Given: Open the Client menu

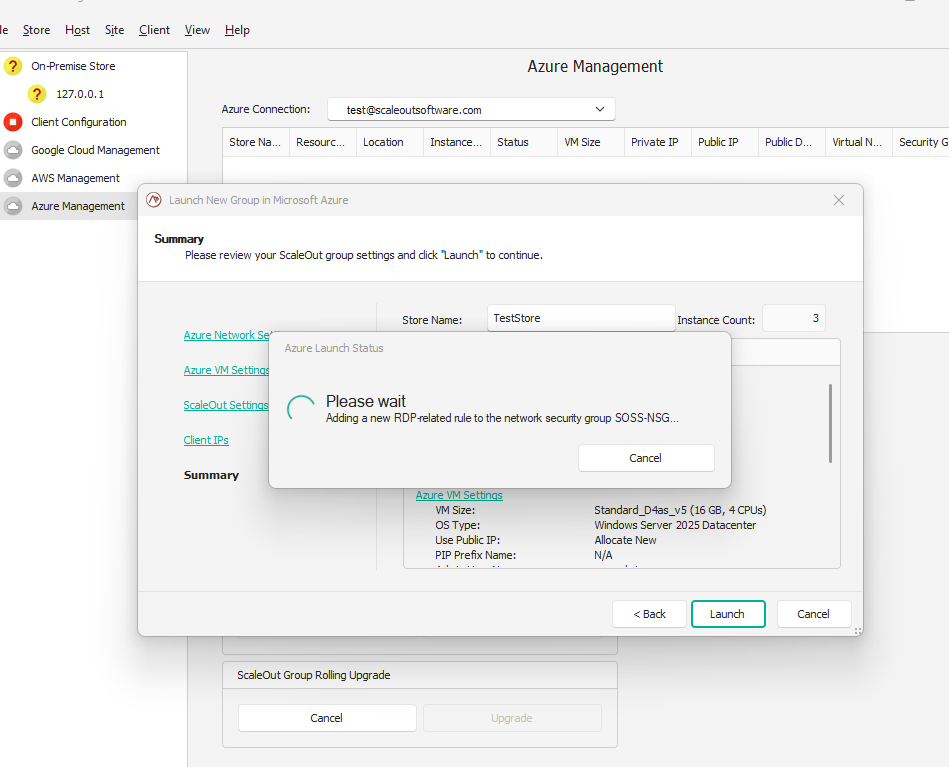Looking at the screenshot, I should coord(154,30).
